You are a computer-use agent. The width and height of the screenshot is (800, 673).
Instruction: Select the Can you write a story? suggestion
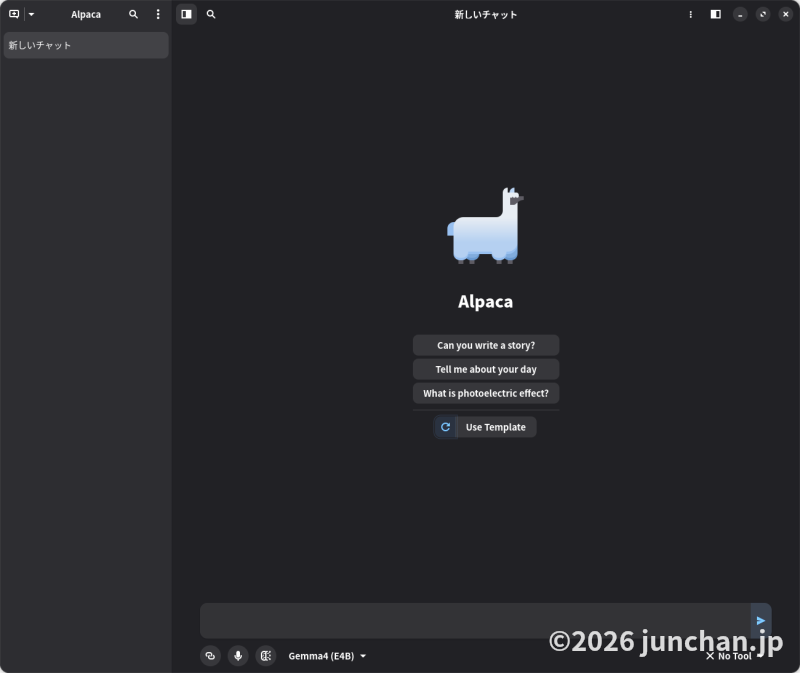tap(486, 345)
